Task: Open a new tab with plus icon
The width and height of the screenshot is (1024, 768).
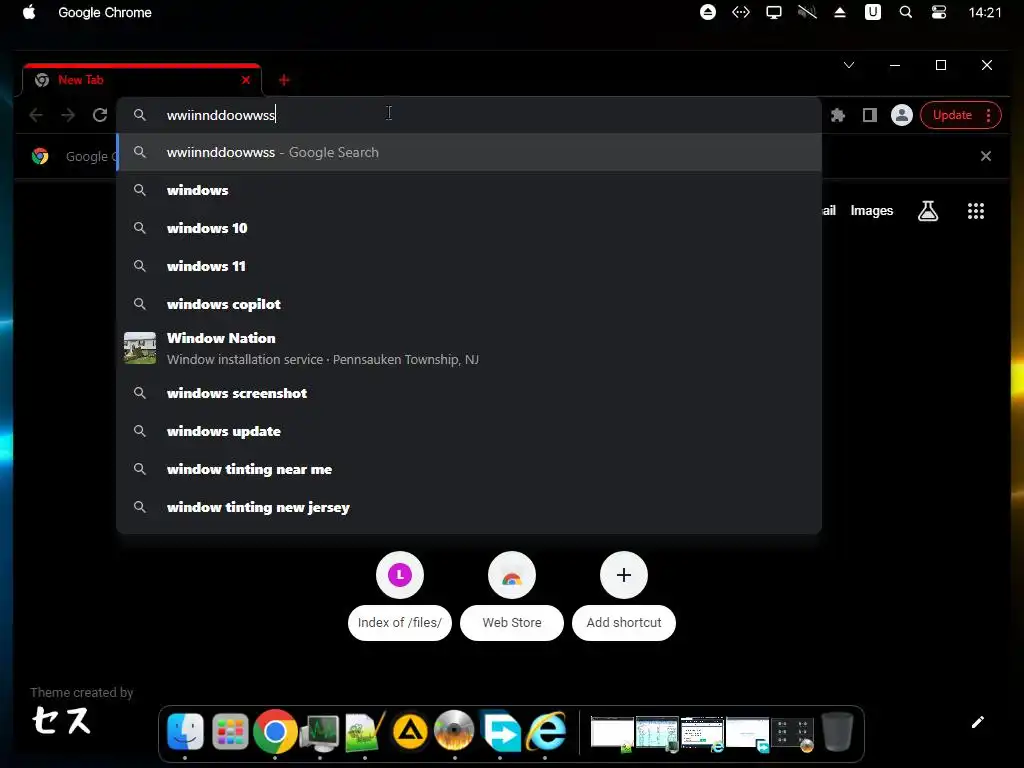Action: (284, 80)
